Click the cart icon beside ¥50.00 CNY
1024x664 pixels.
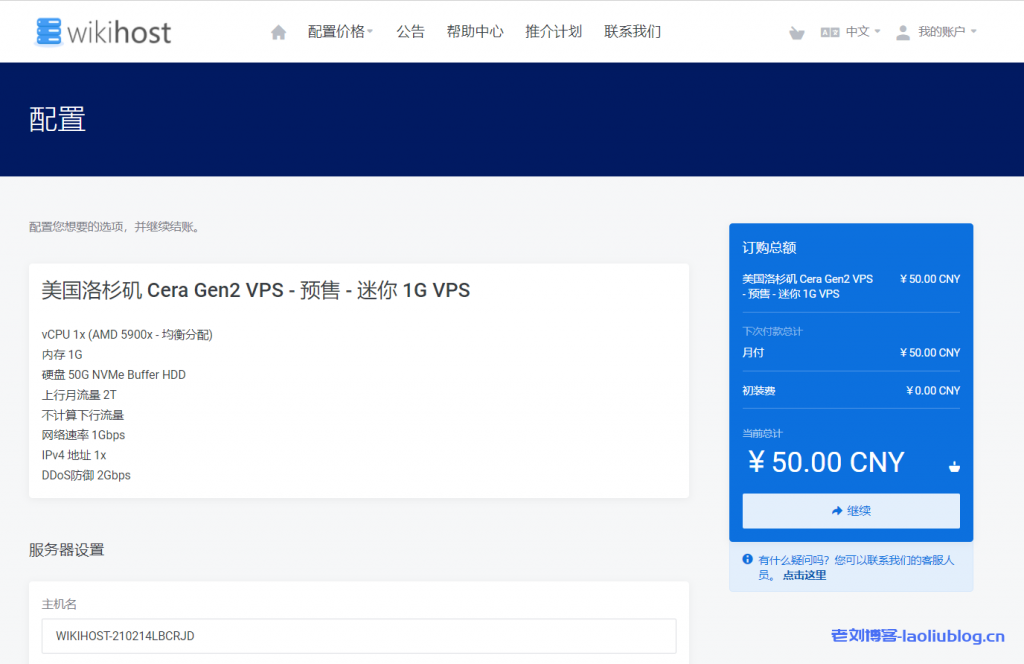click(x=955, y=466)
